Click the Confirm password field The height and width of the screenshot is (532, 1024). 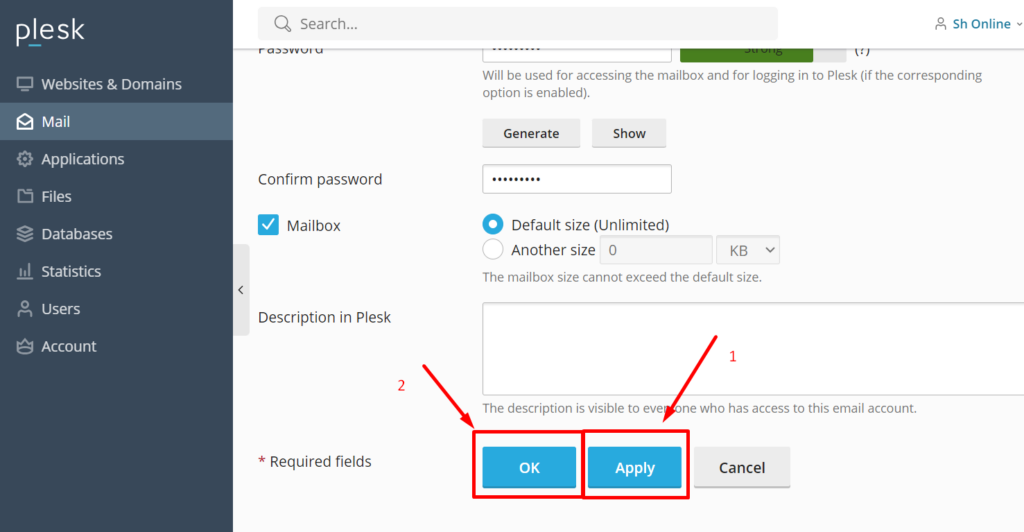click(x=577, y=179)
